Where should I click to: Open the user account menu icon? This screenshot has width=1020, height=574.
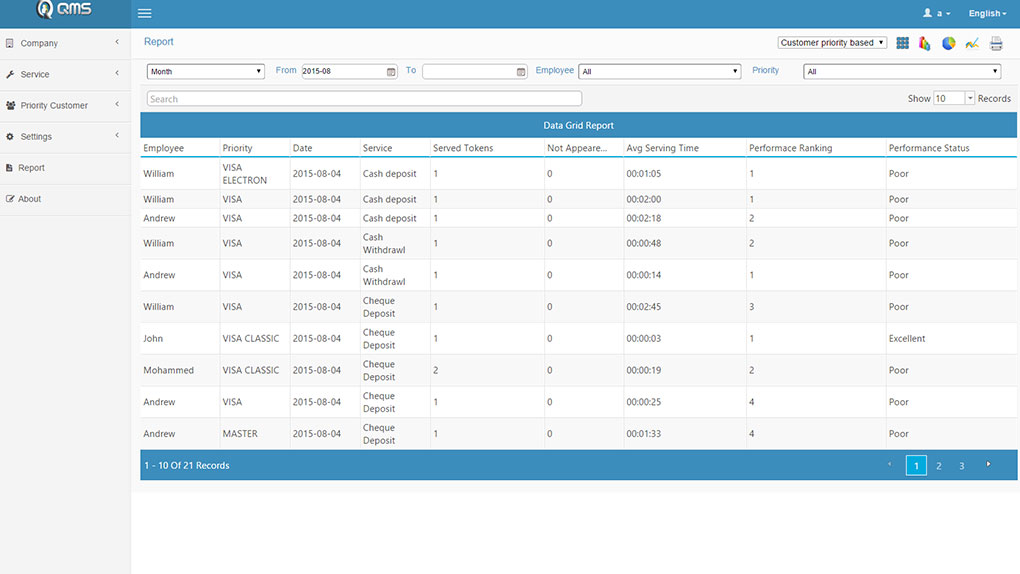click(928, 13)
